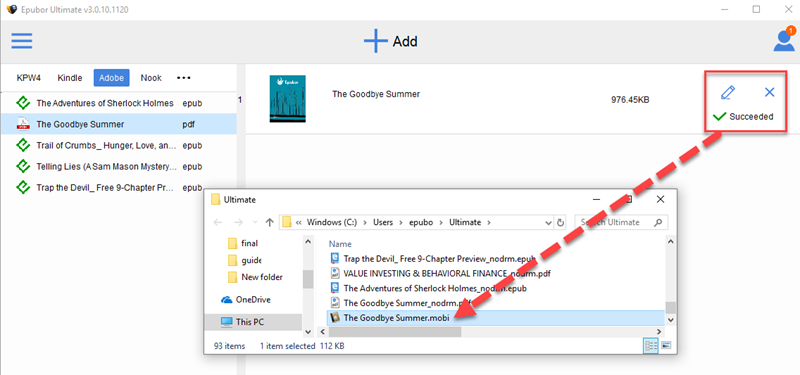This screenshot has height=375, width=800.
Task: Click the epub icon beside Trap the Devil
Action: point(22,187)
